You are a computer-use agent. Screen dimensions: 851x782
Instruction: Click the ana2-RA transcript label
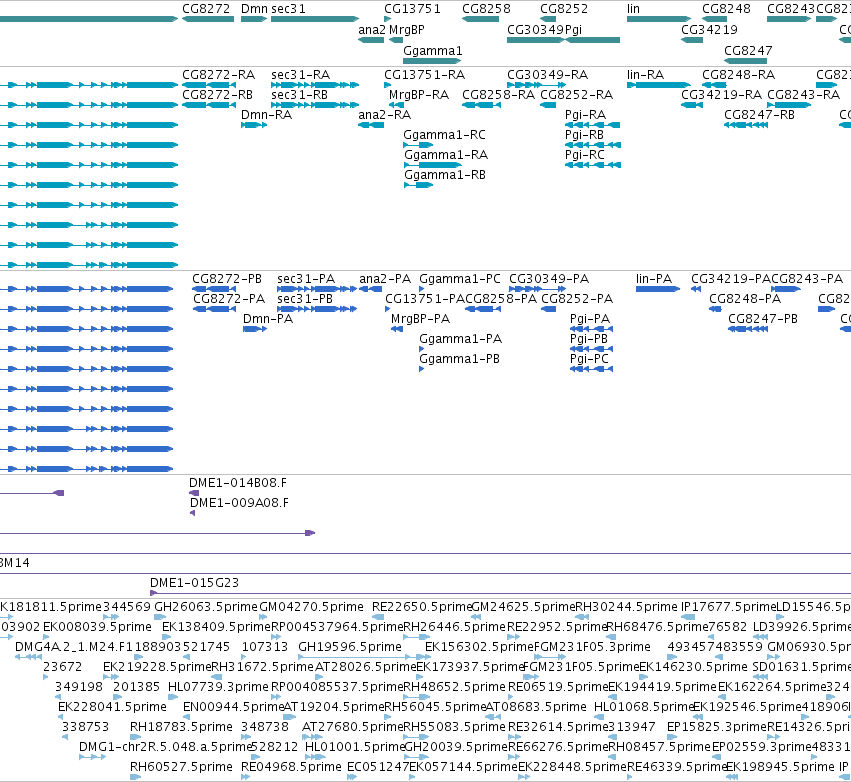pos(385,115)
